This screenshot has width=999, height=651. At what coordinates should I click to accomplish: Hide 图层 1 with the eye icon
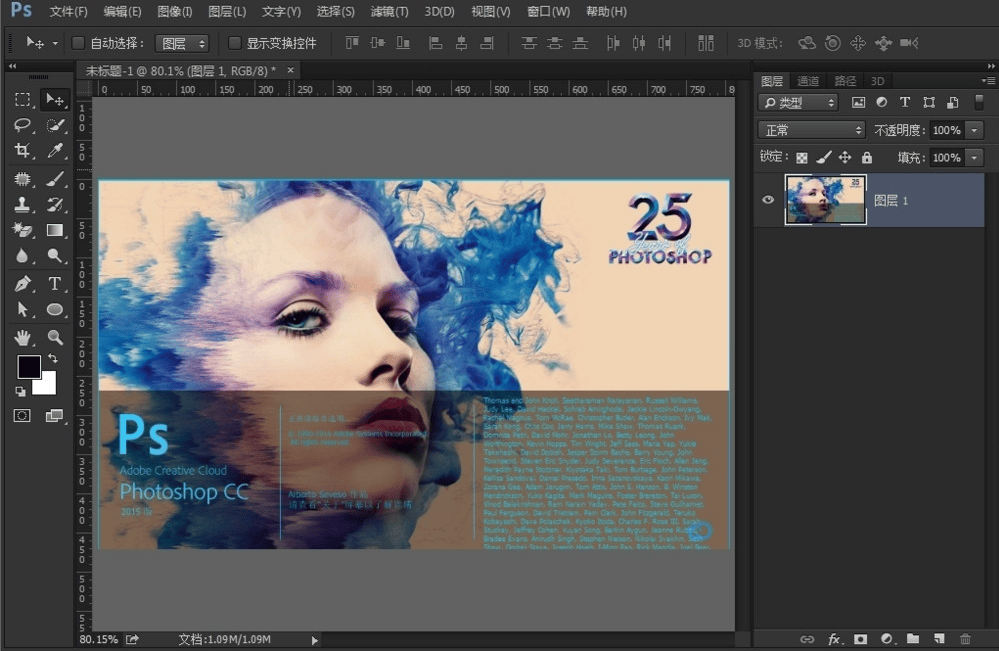[768, 200]
